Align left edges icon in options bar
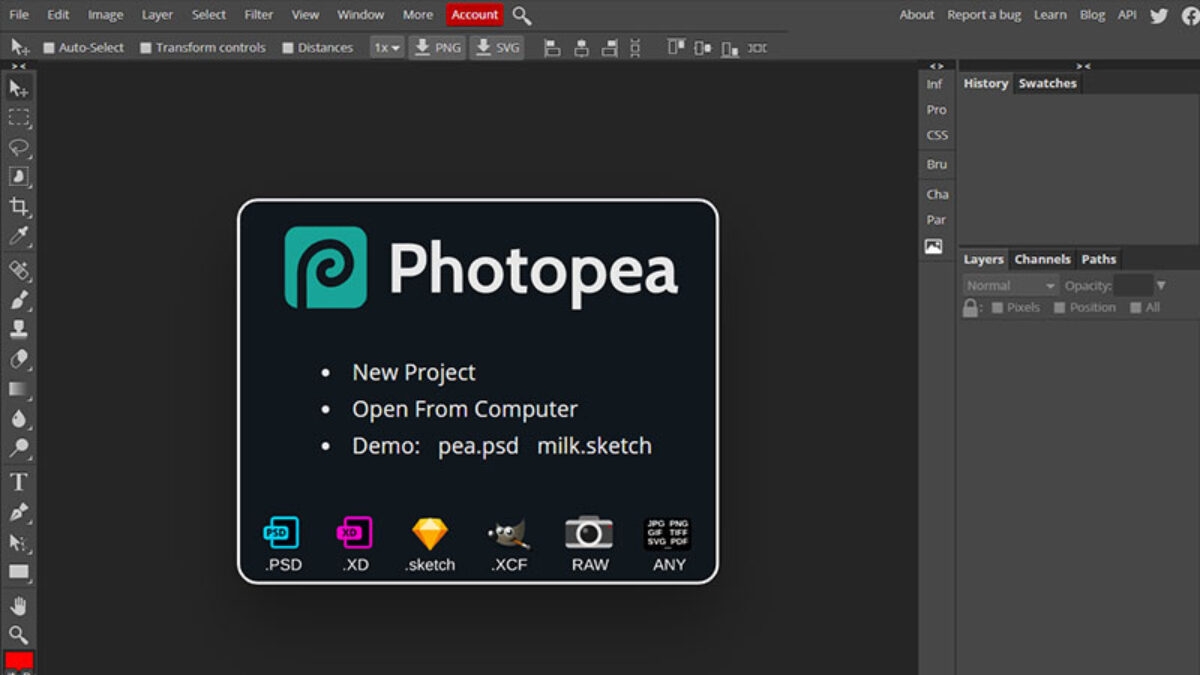 [x=552, y=47]
